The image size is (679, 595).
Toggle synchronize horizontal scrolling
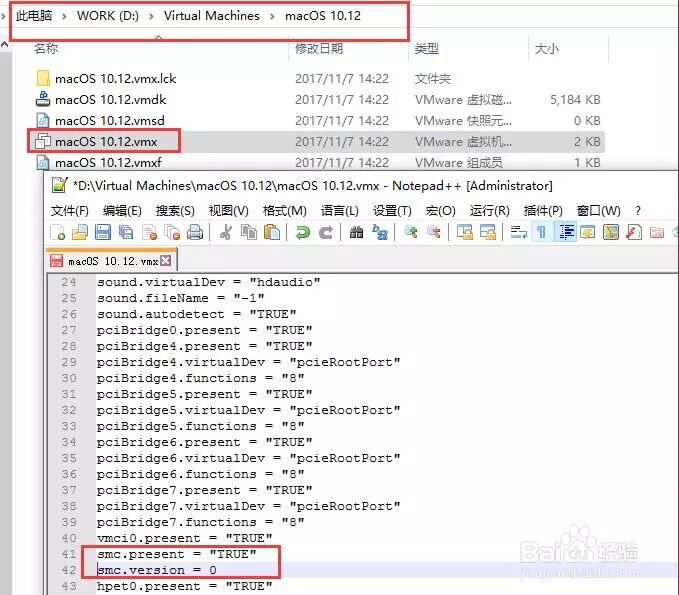488,233
